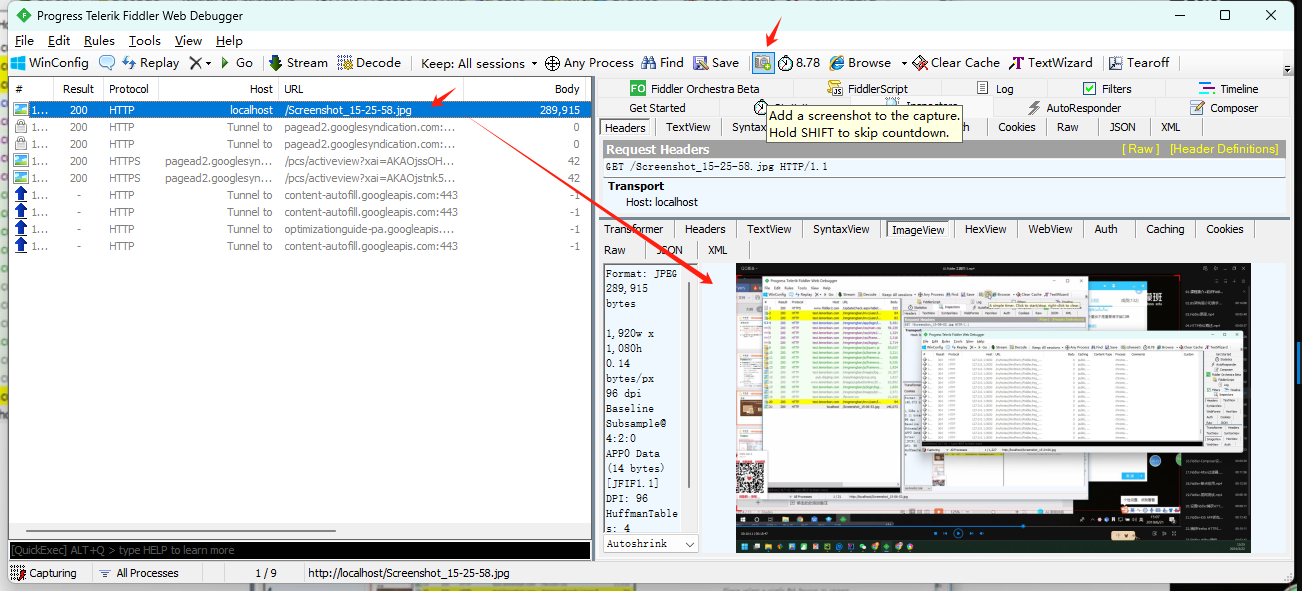Select the response Auth tab
The width and height of the screenshot is (1302, 591).
pos(1106,229)
